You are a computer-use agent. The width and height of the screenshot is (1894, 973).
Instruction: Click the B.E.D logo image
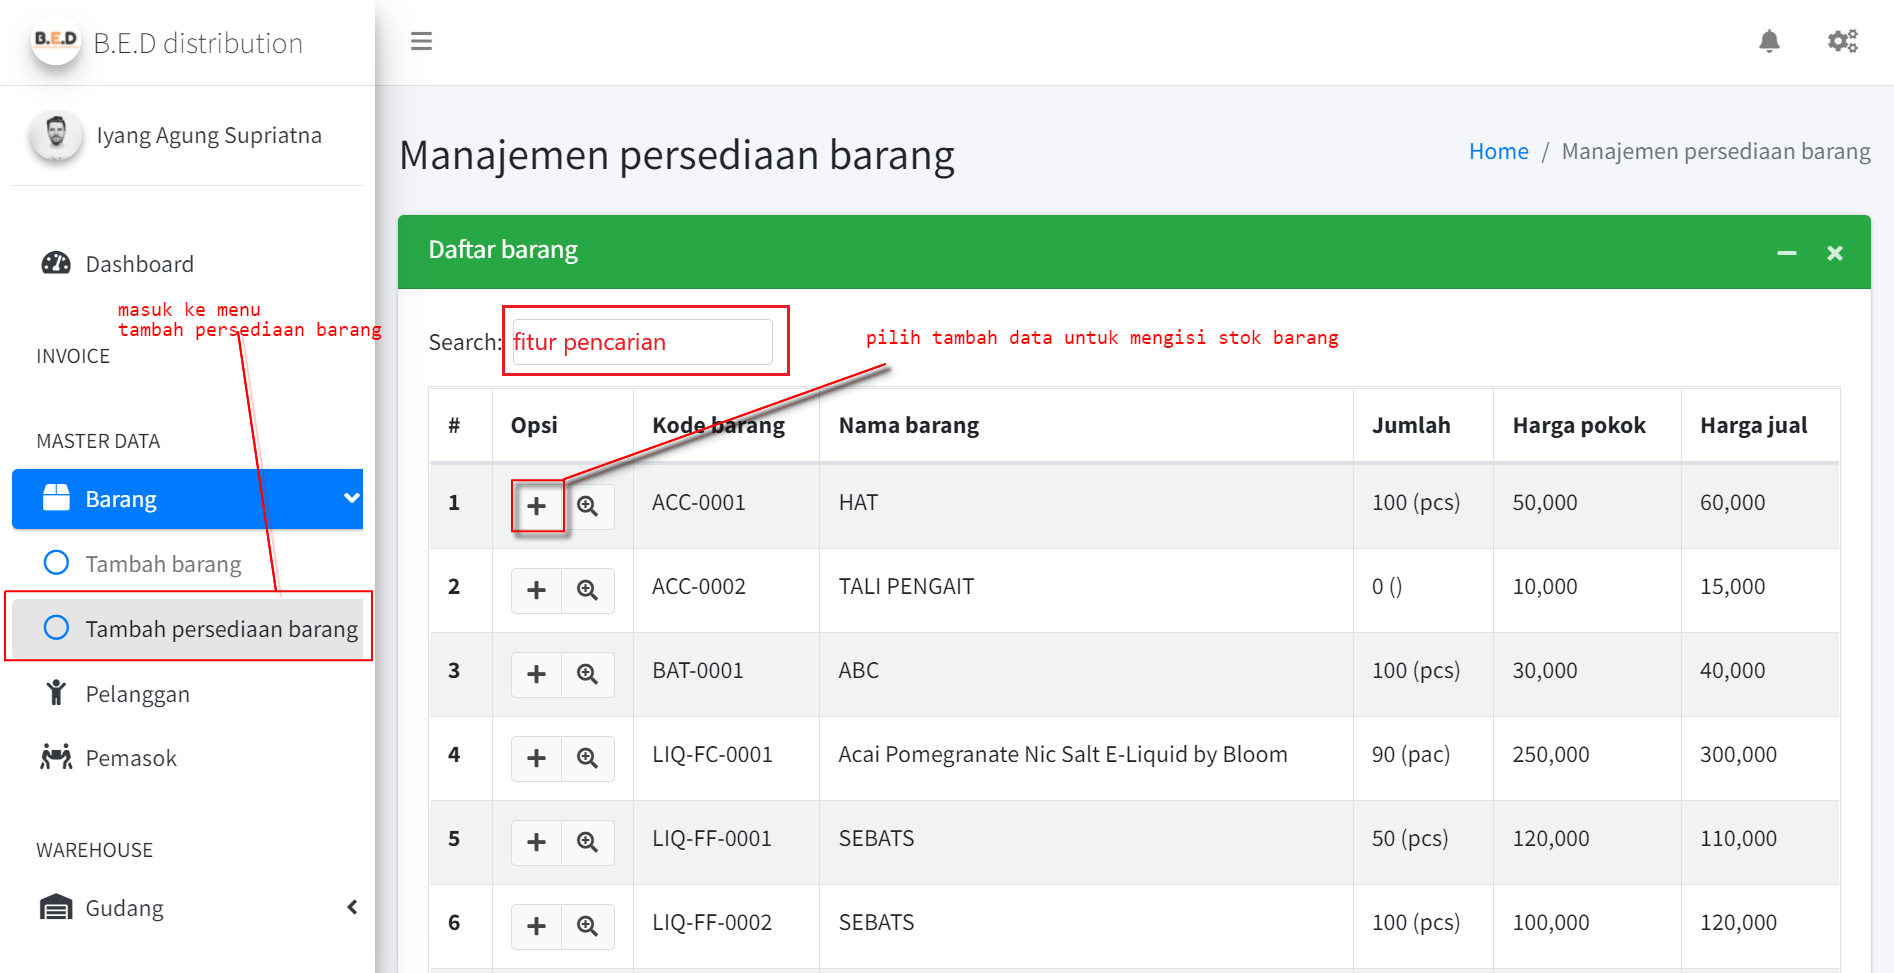56,41
